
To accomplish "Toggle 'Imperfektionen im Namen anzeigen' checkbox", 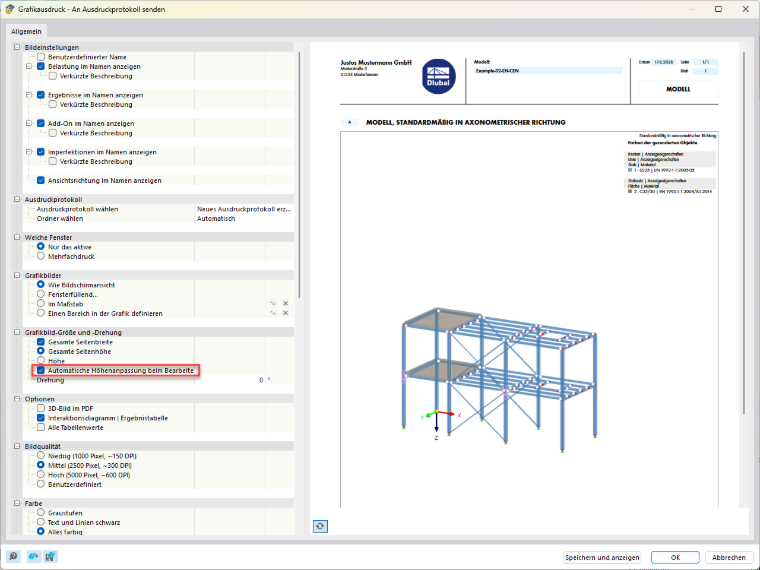I will 41,152.
